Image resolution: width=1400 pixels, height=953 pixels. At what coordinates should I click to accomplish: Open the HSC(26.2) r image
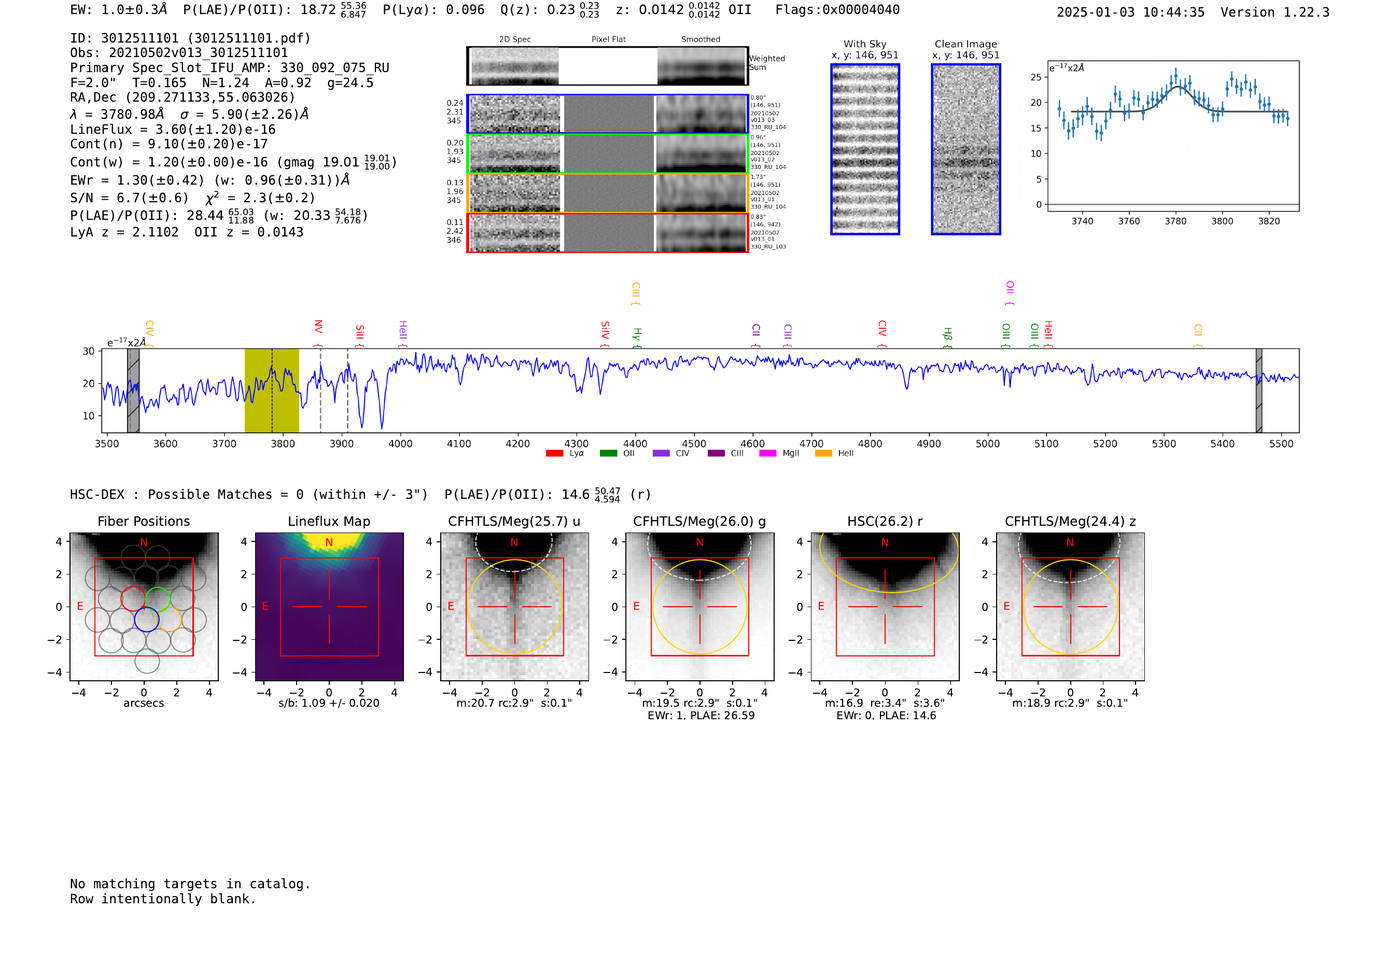(885, 607)
